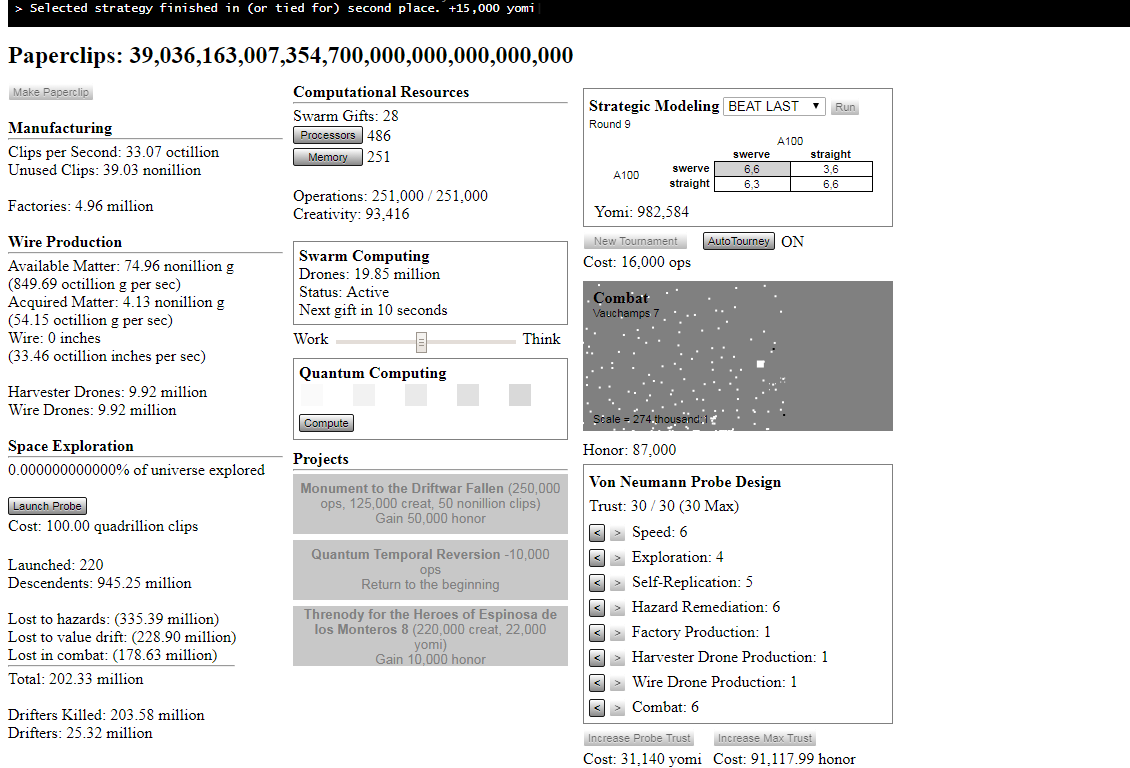Select the Threnody for the Heroes project
The height and width of the screenshot is (768, 1130).
point(430,636)
